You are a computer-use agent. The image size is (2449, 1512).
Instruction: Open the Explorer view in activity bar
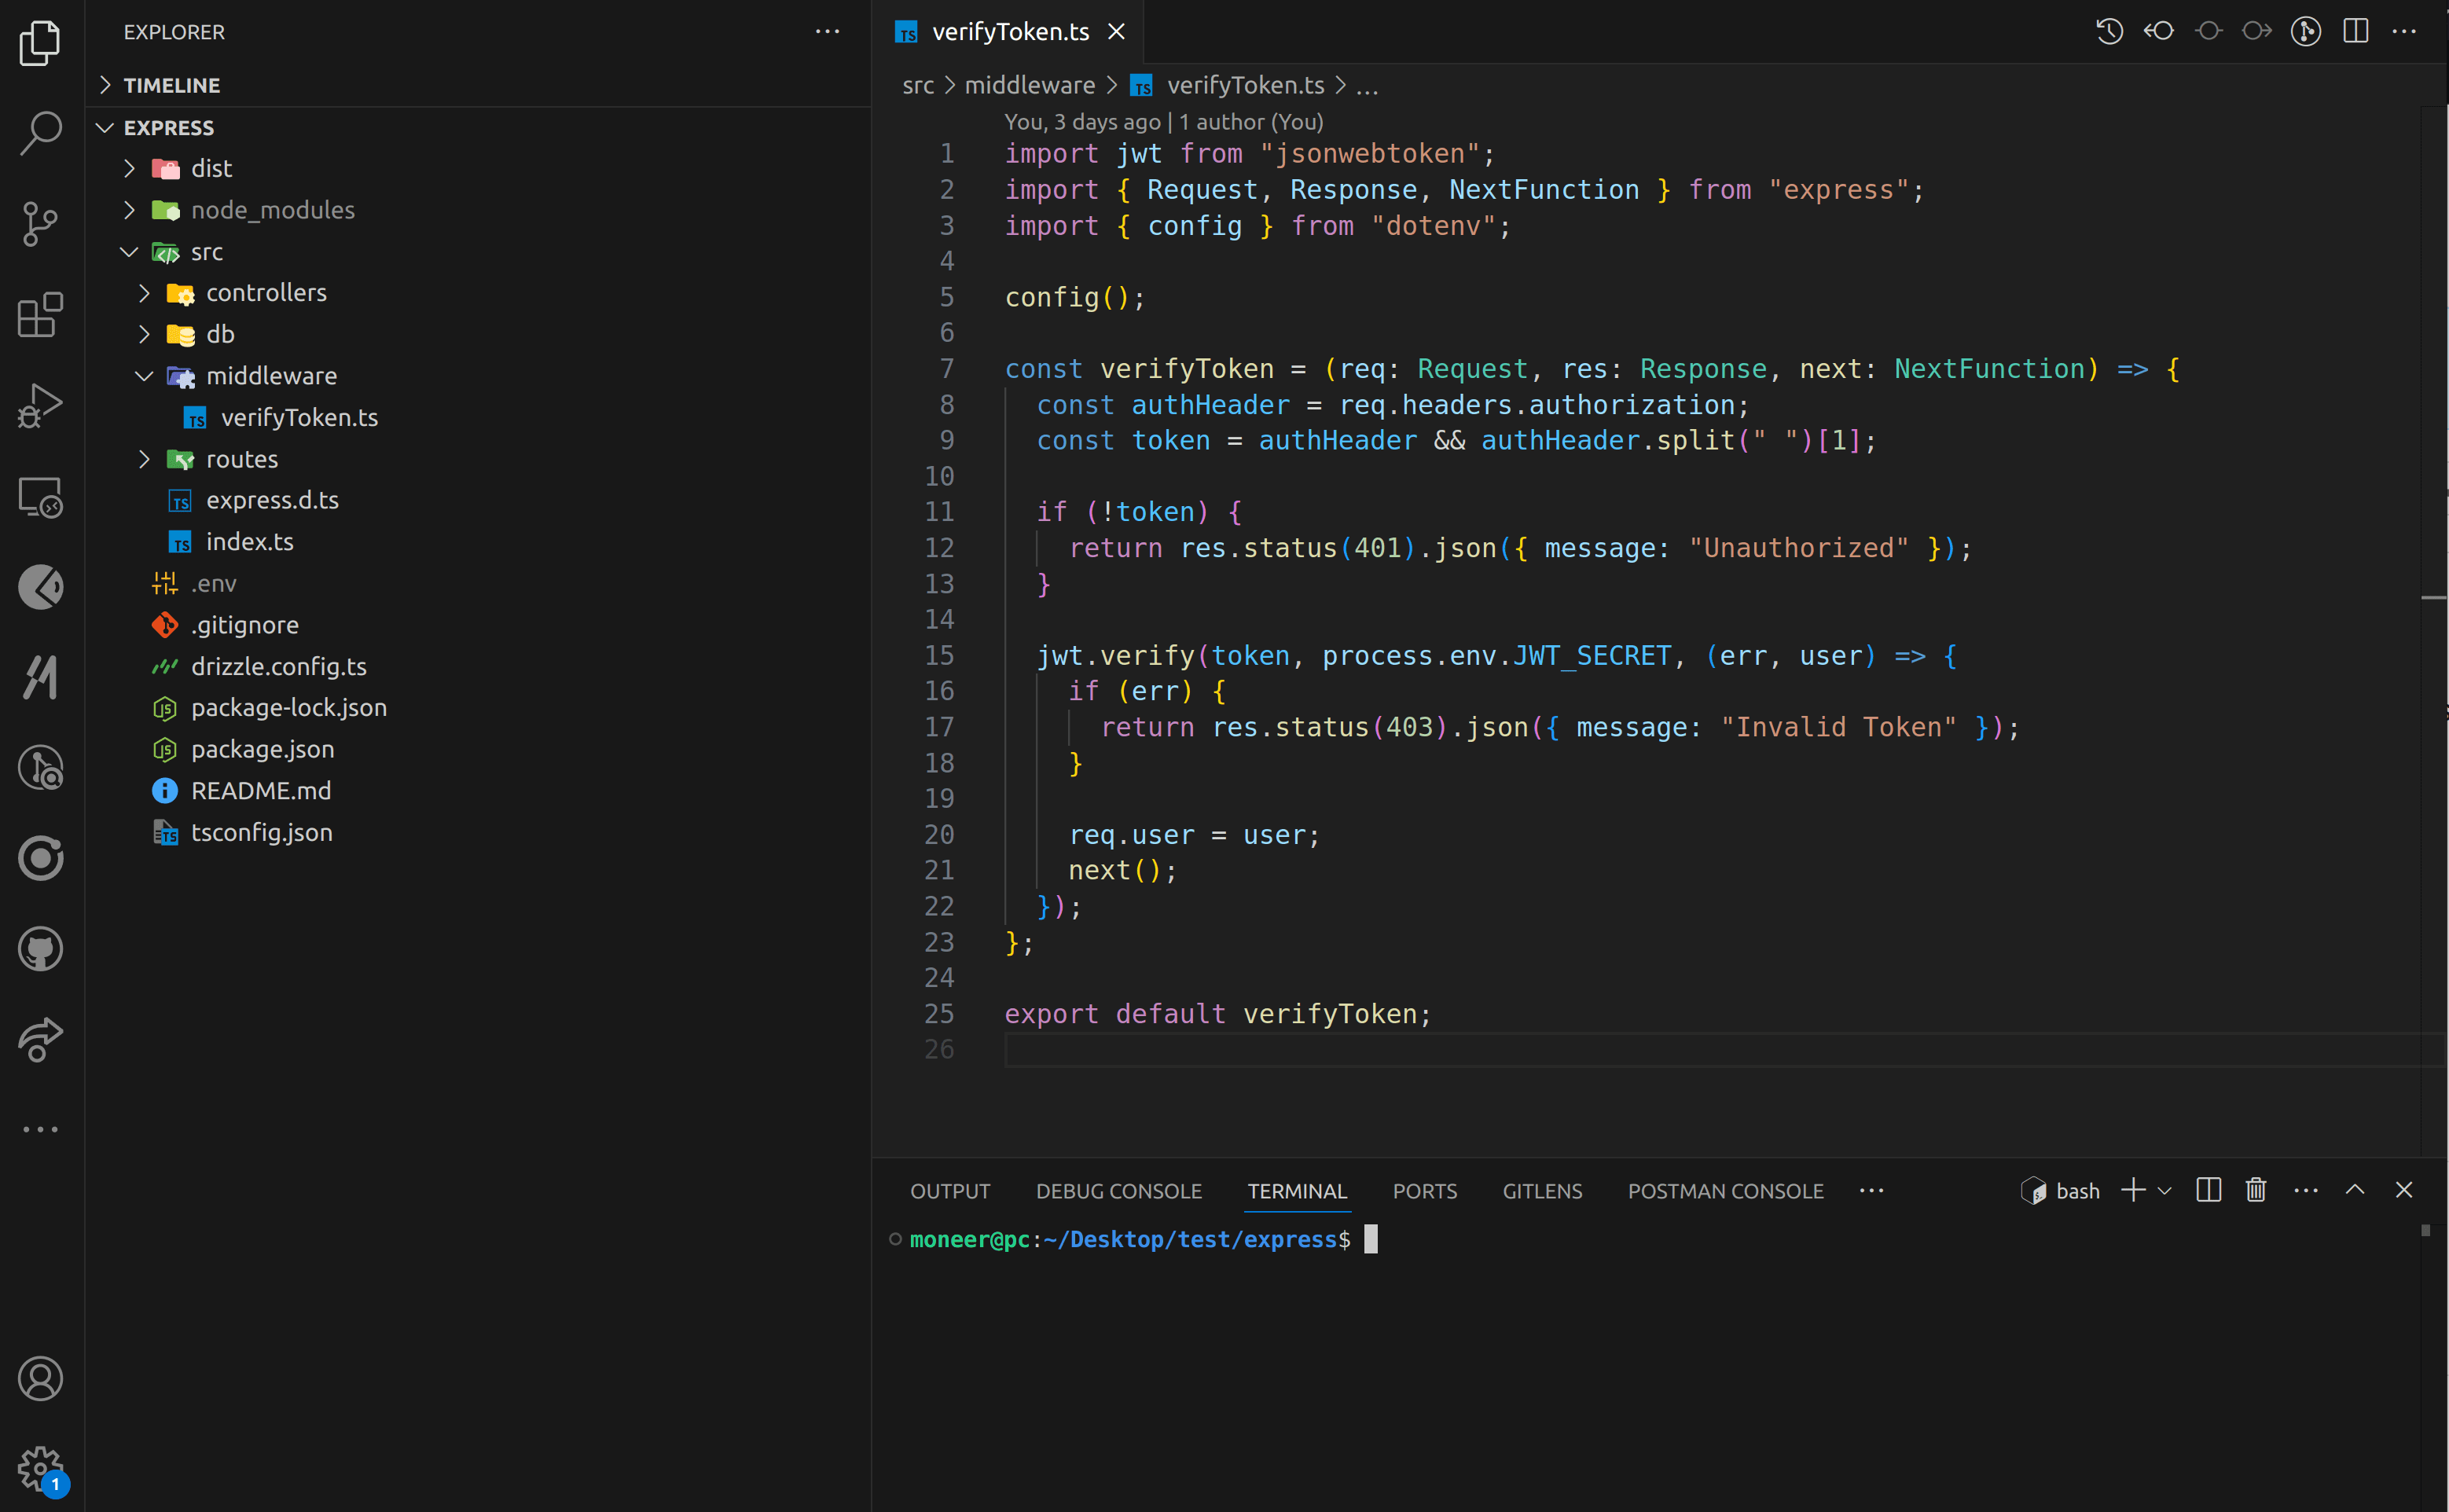point(41,42)
